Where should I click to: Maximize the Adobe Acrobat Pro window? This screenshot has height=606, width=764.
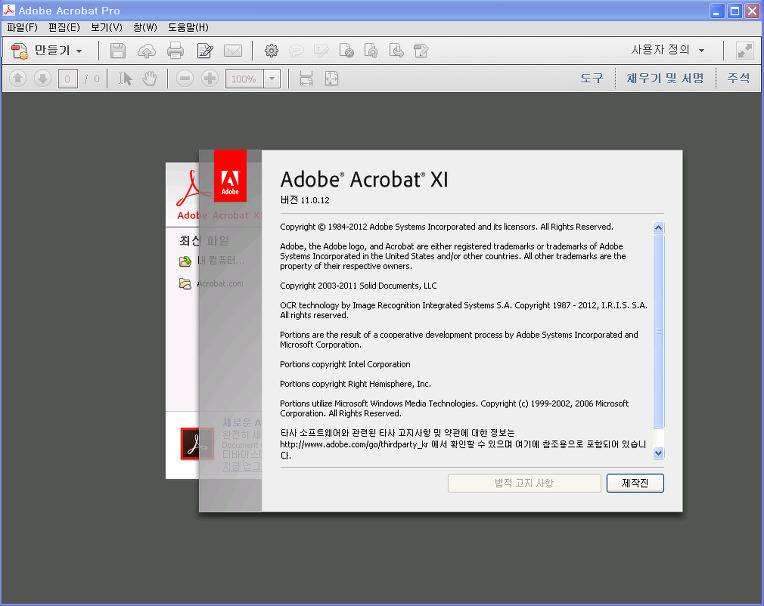tap(734, 11)
